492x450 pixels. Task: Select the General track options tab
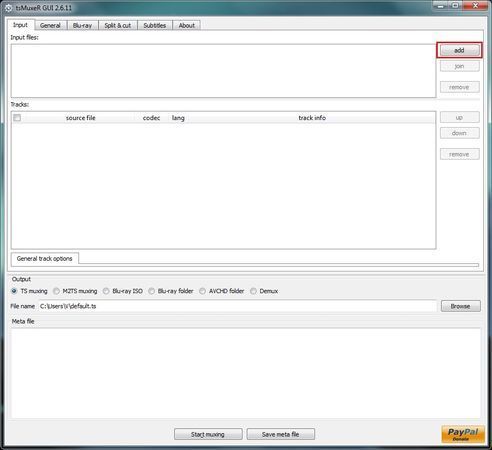[x=45, y=258]
